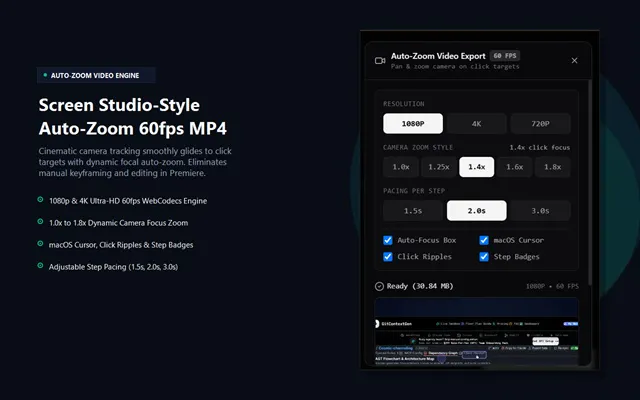
Task: Click the 'Auto-Zoom Video Export' dialog title
Action: pyautogui.click(x=438, y=56)
